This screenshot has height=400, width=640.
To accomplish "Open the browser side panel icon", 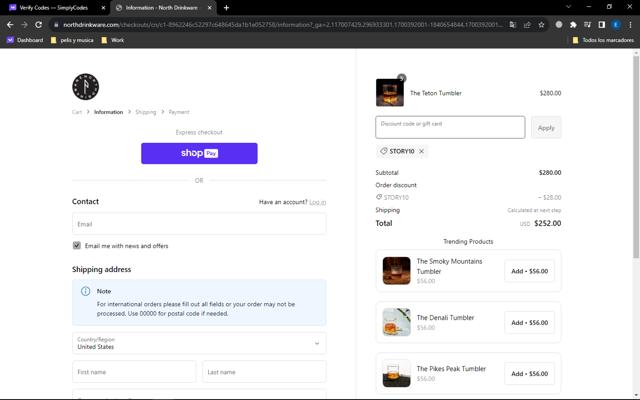I will coord(602,25).
